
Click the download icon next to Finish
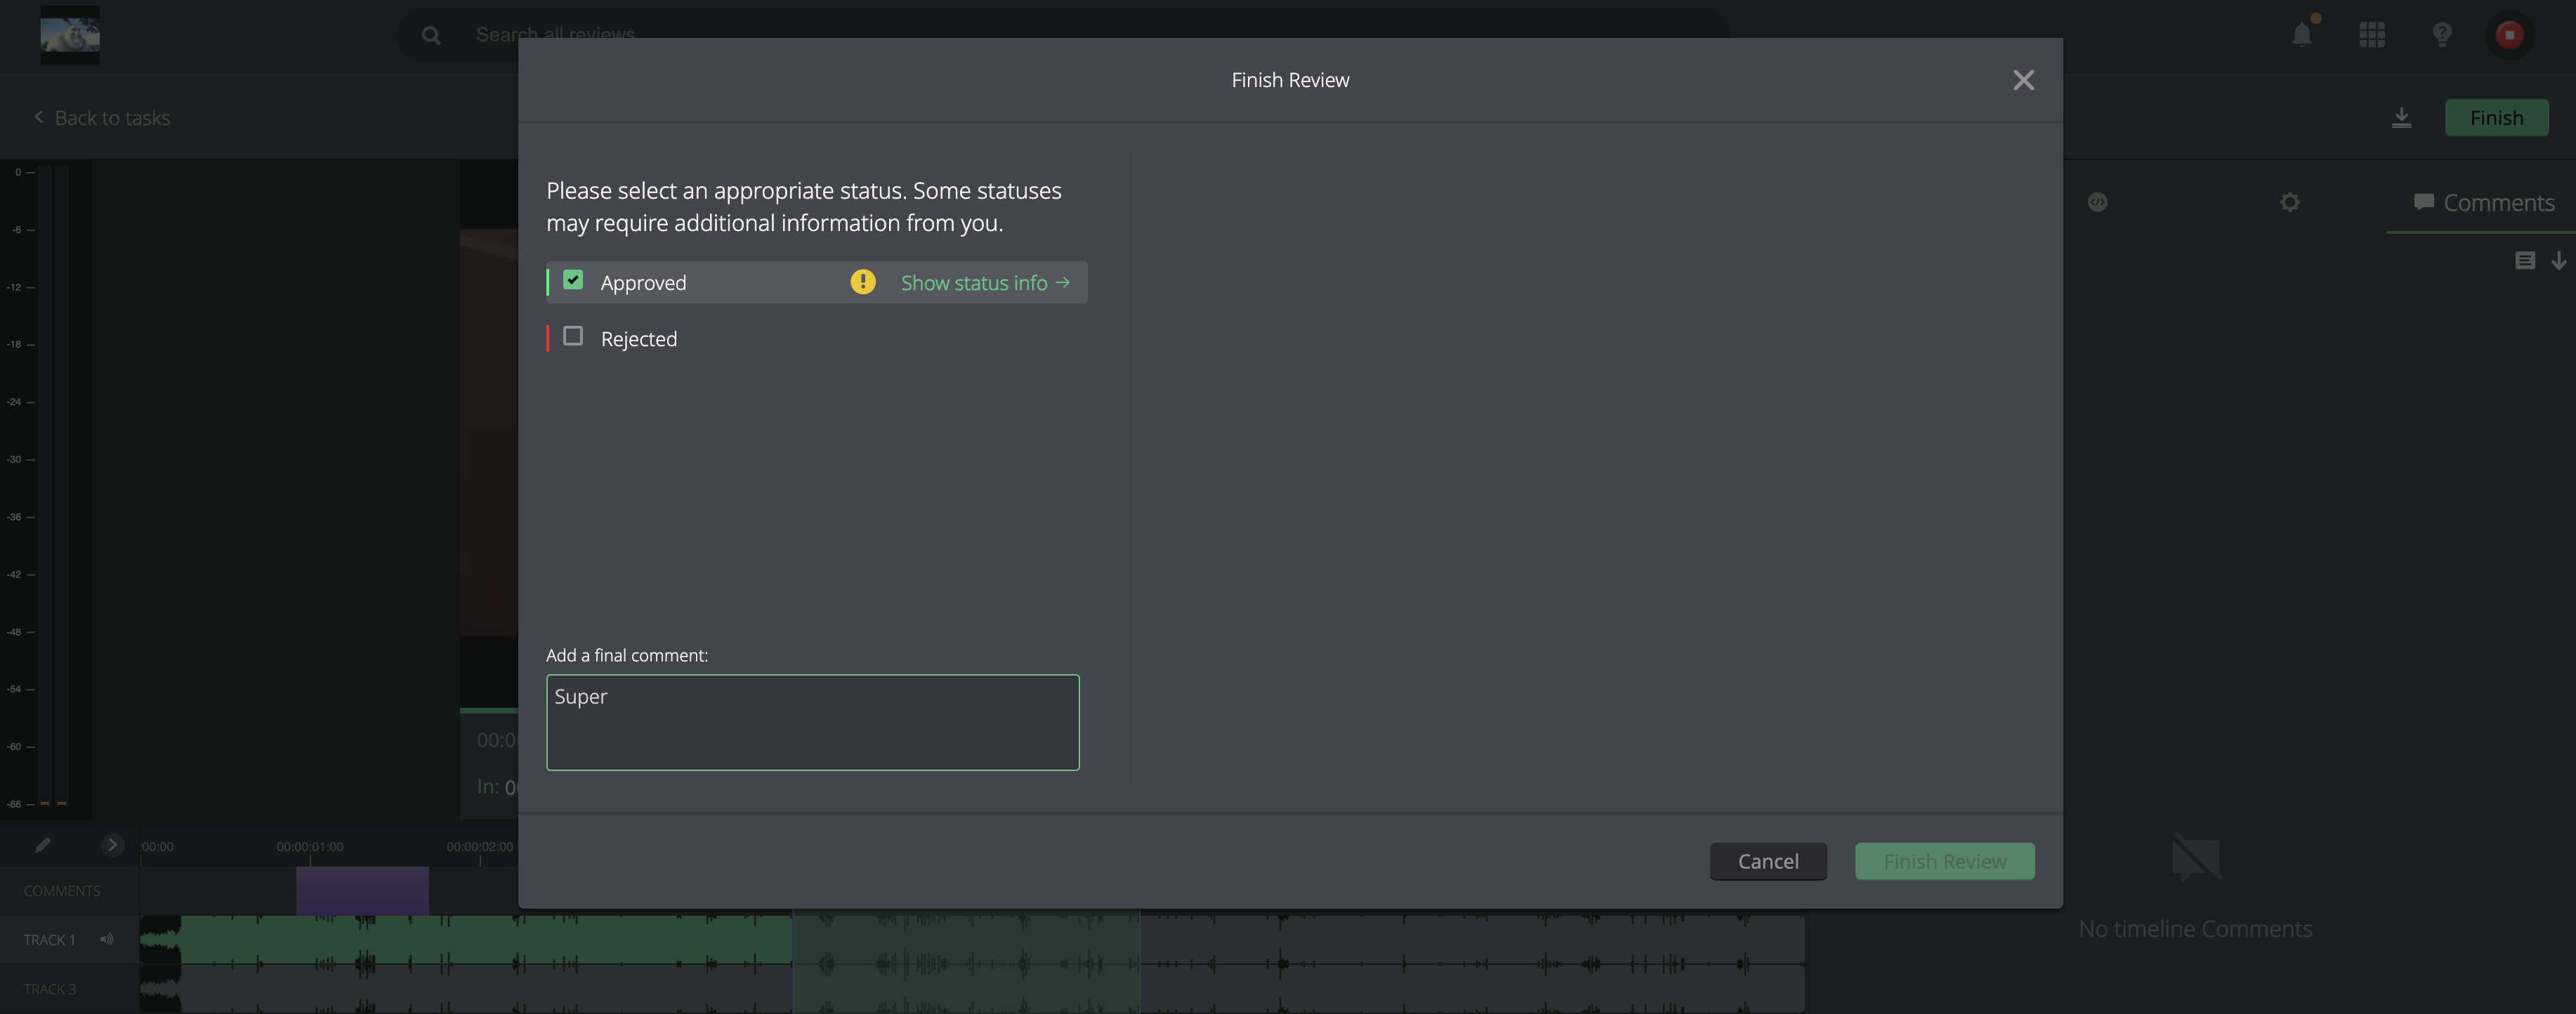tap(2401, 118)
